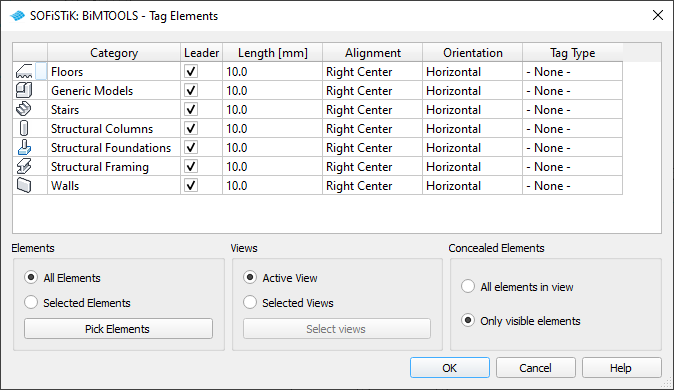
Task: Click the Orientation column header
Action: click(472, 52)
